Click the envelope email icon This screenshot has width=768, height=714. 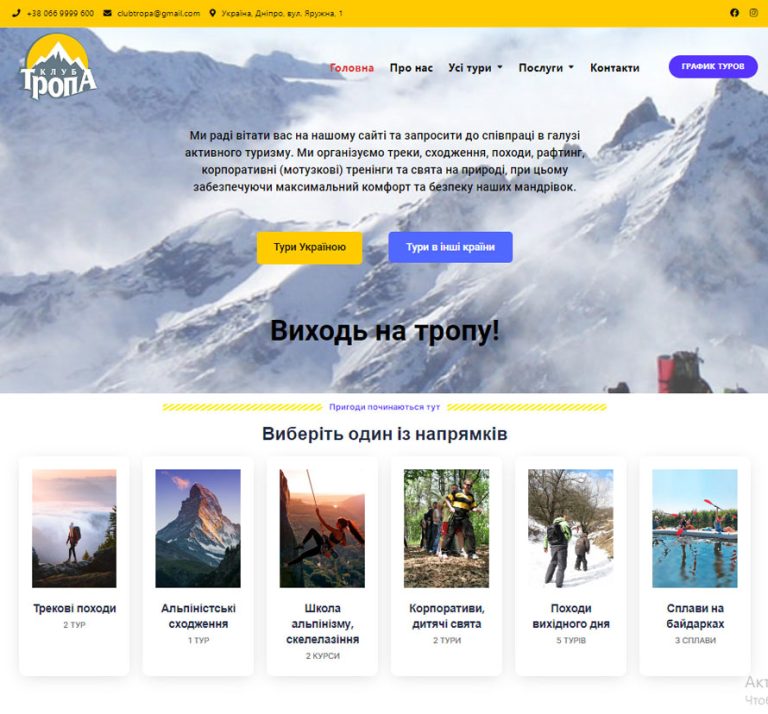[107, 14]
